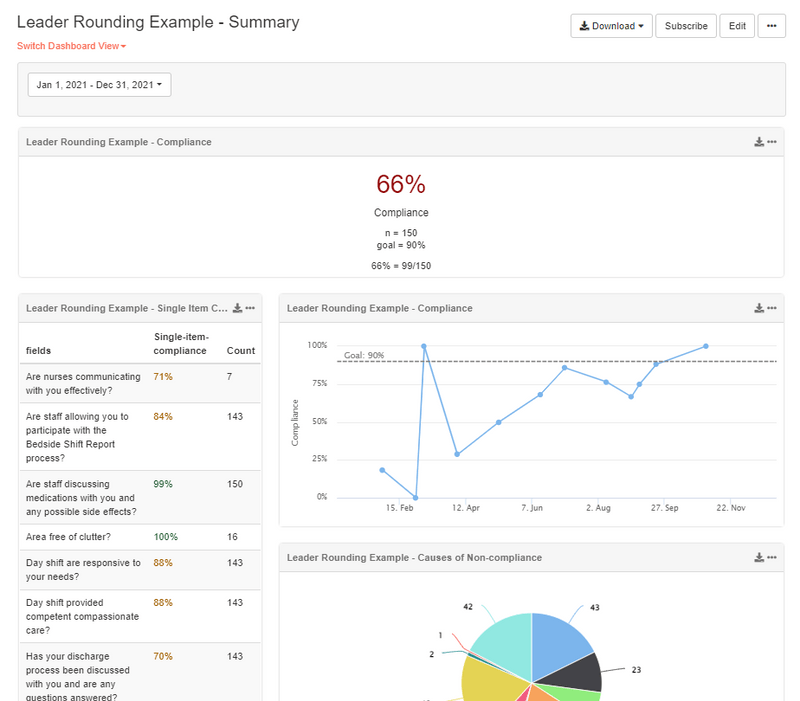Image resolution: width=800 pixels, height=701 pixels.
Task: Click download icon on top Compliance panel
Action: tap(759, 142)
